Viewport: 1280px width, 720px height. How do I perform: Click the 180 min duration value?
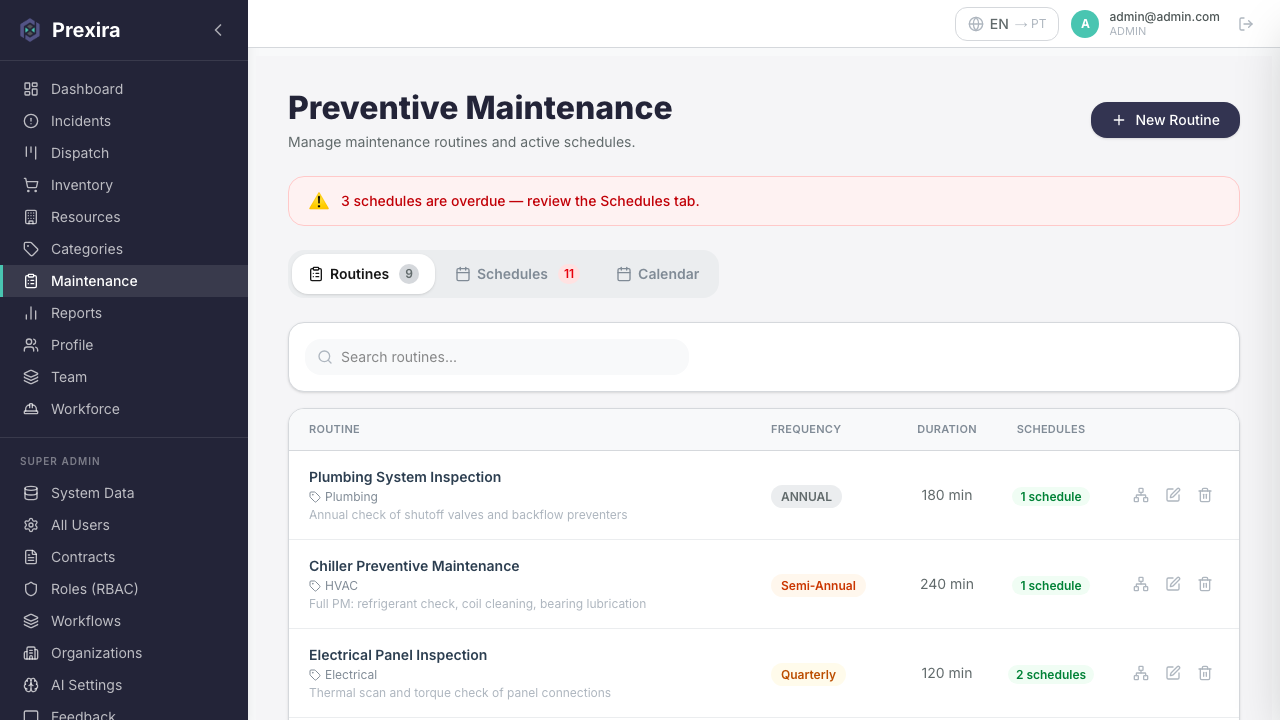(947, 495)
